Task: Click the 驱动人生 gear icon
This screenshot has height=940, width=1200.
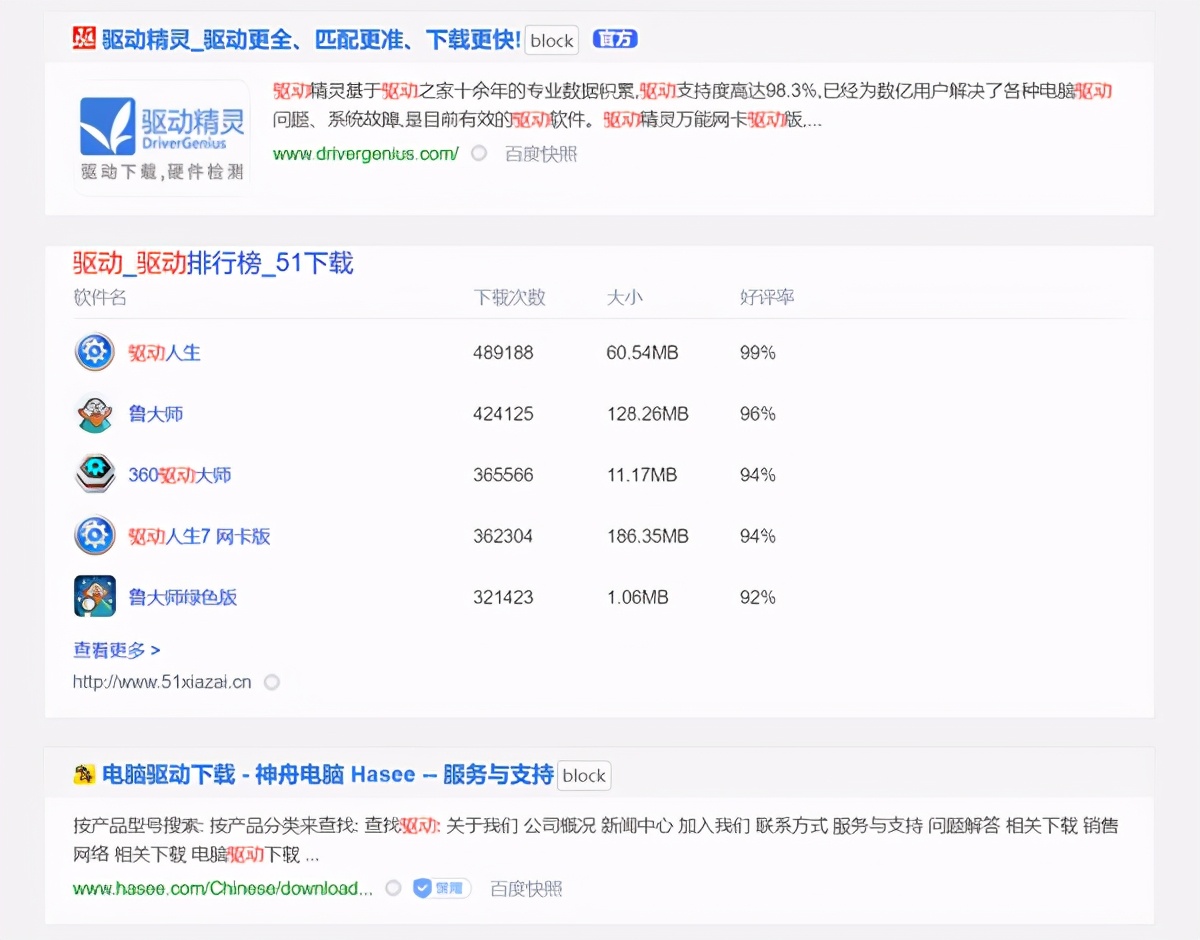Action: coord(95,352)
